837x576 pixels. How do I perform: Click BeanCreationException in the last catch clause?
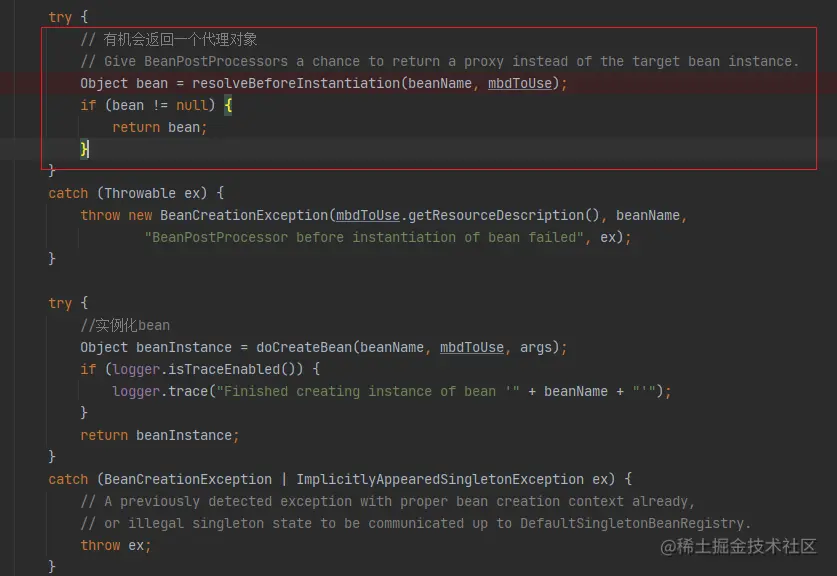pos(188,479)
